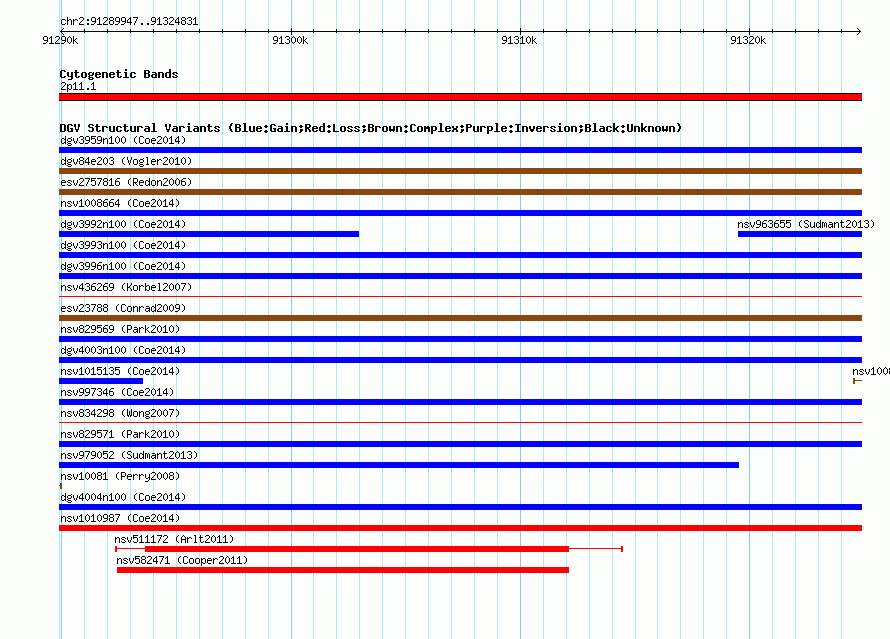This screenshot has height=639, width=890.
Task: Click the 91290k ruler tick label
Action: point(60,40)
